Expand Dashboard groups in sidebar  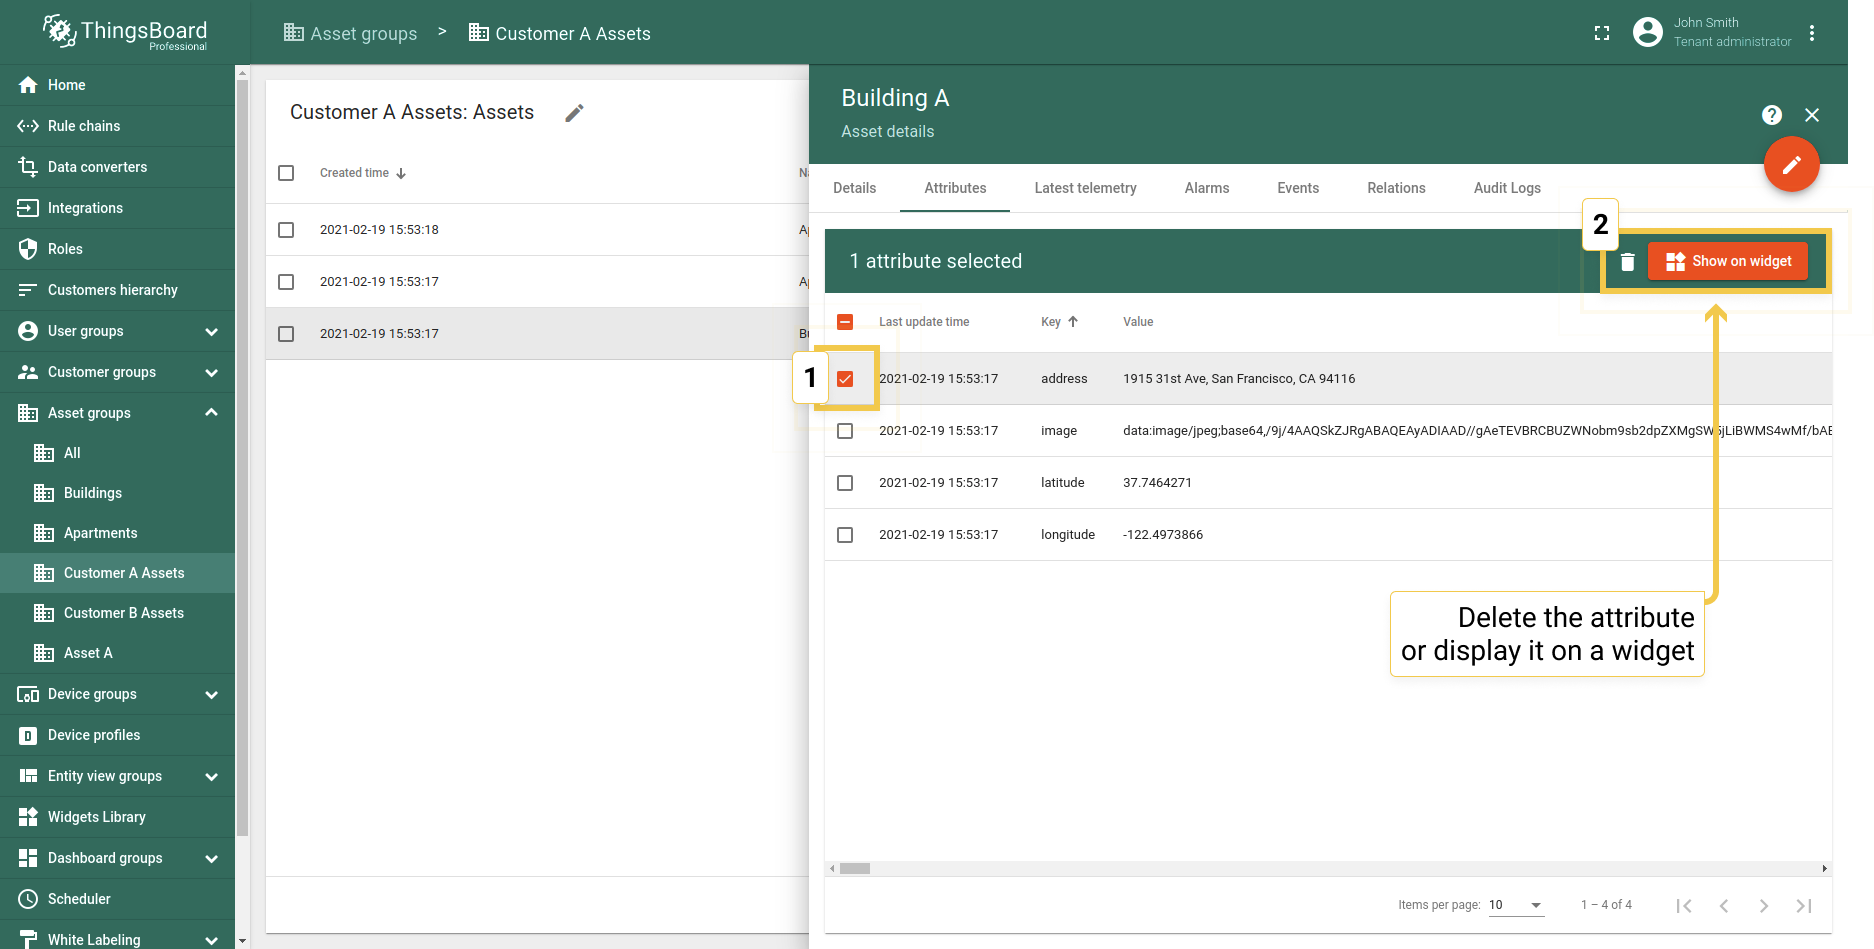pos(211,858)
